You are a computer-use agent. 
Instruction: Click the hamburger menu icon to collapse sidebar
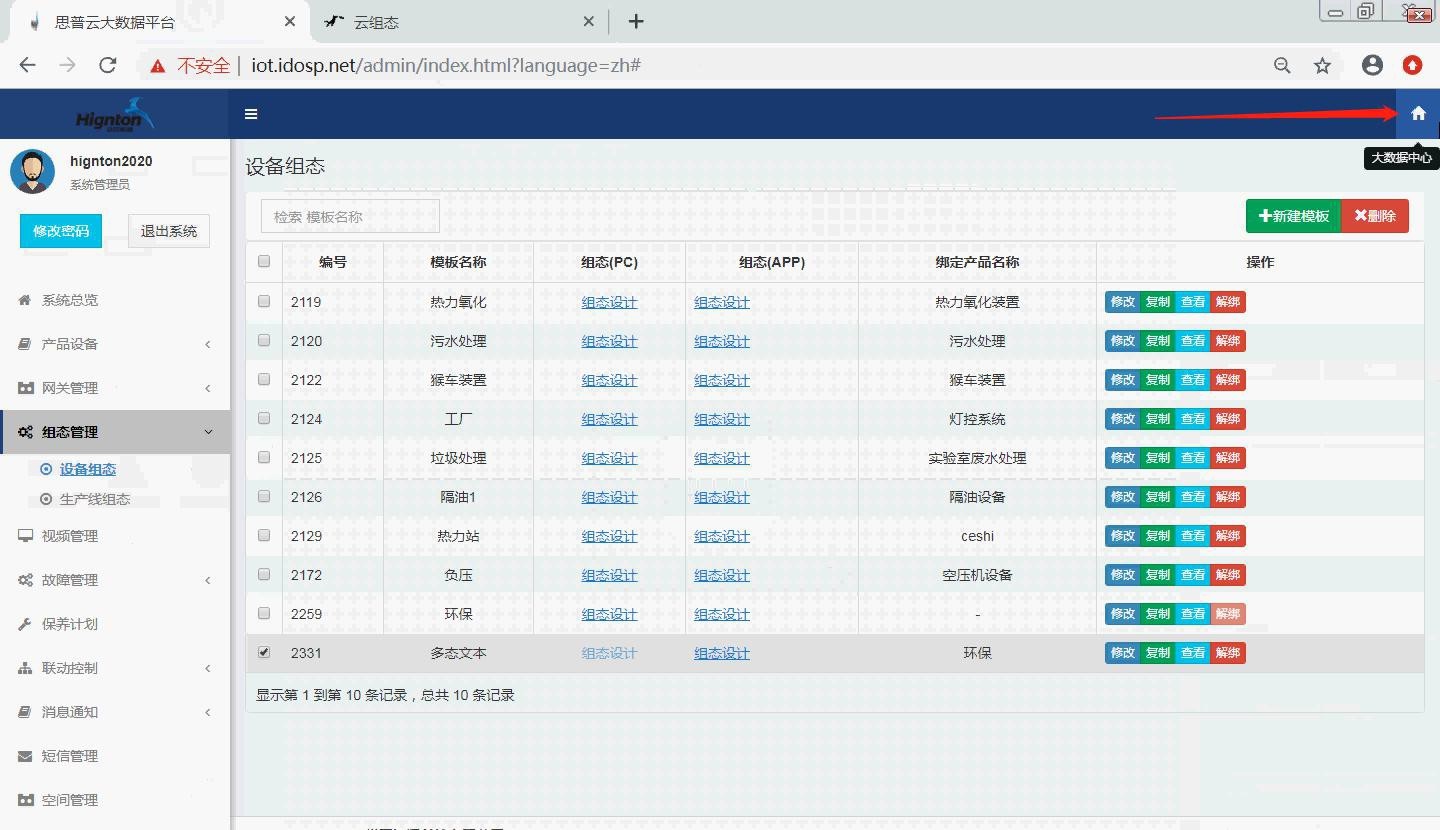click(250, 113)
